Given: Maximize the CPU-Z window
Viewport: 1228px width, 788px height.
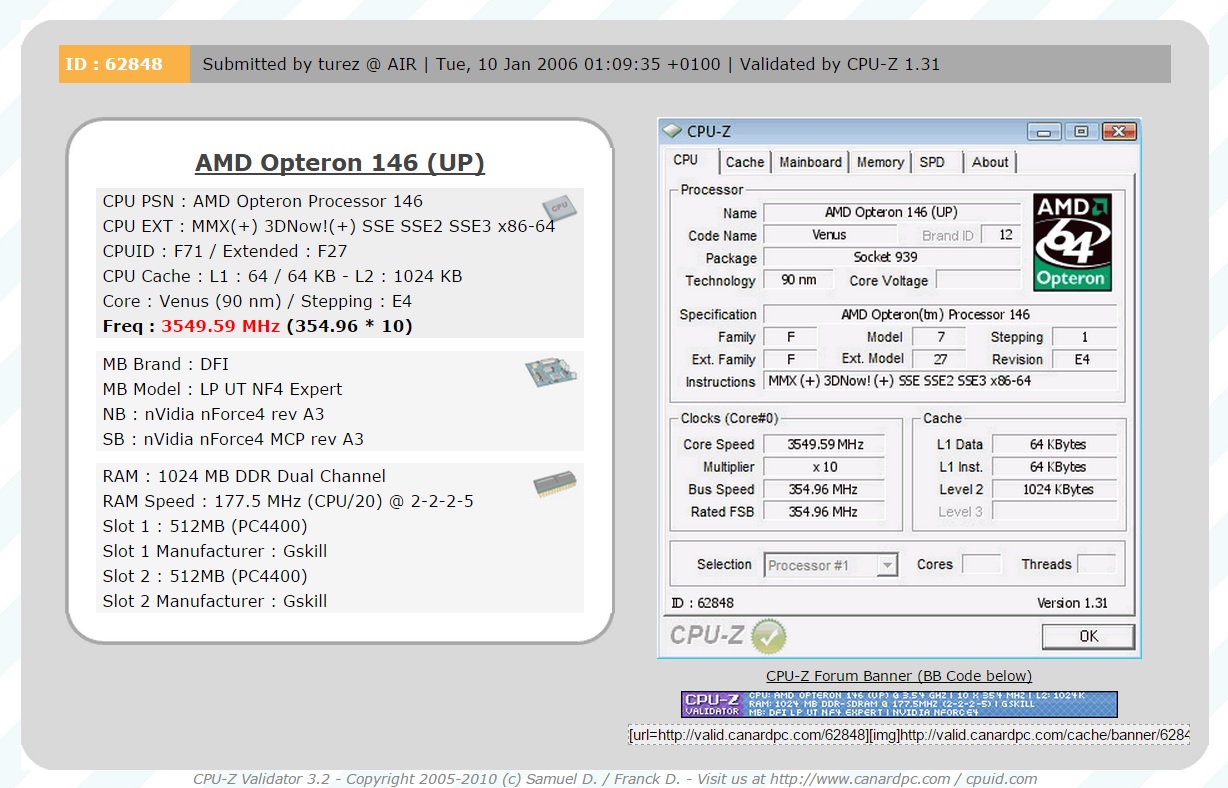Looking at the screenshot, I should (x=1081, y=131).
